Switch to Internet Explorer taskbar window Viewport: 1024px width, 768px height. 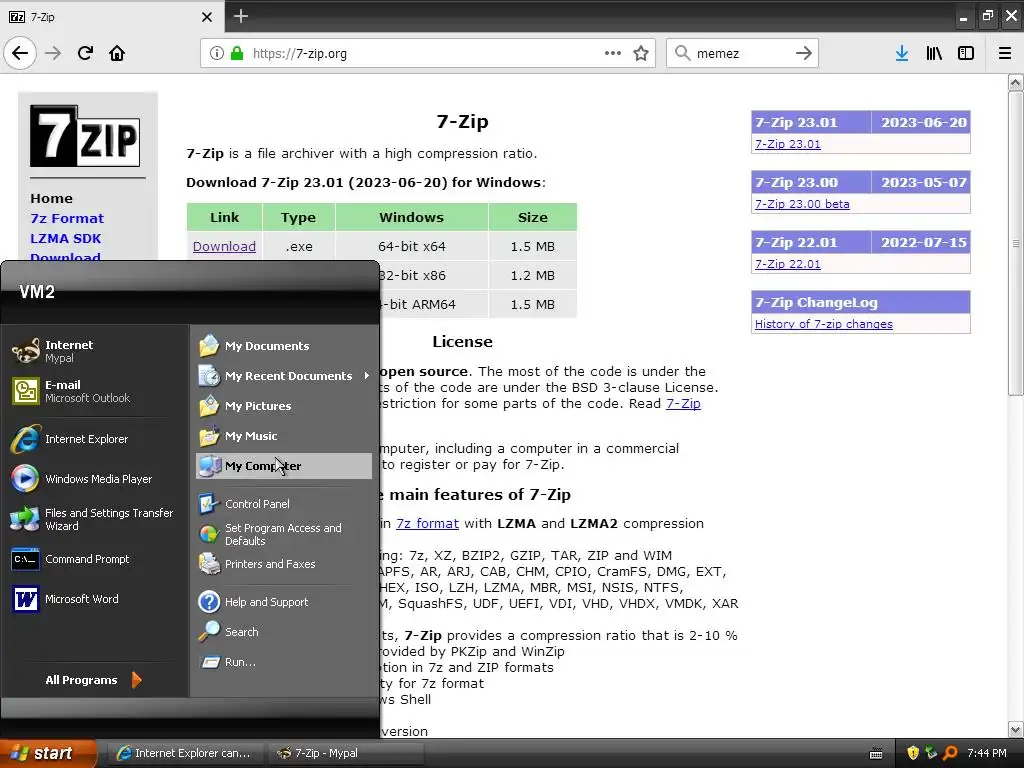point(185,753)
